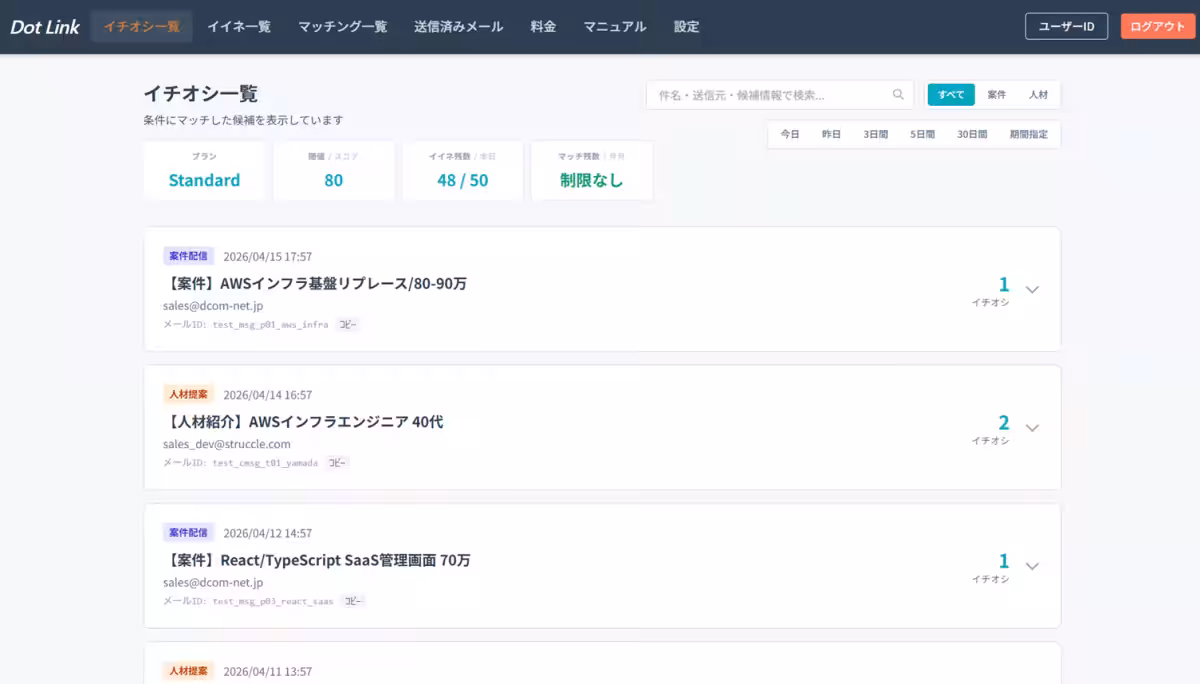Image resolution: width=1200 pixels, height=684 pixels.
Task: Click sender sales_dev@struccle.com
Action: (227, 444)
